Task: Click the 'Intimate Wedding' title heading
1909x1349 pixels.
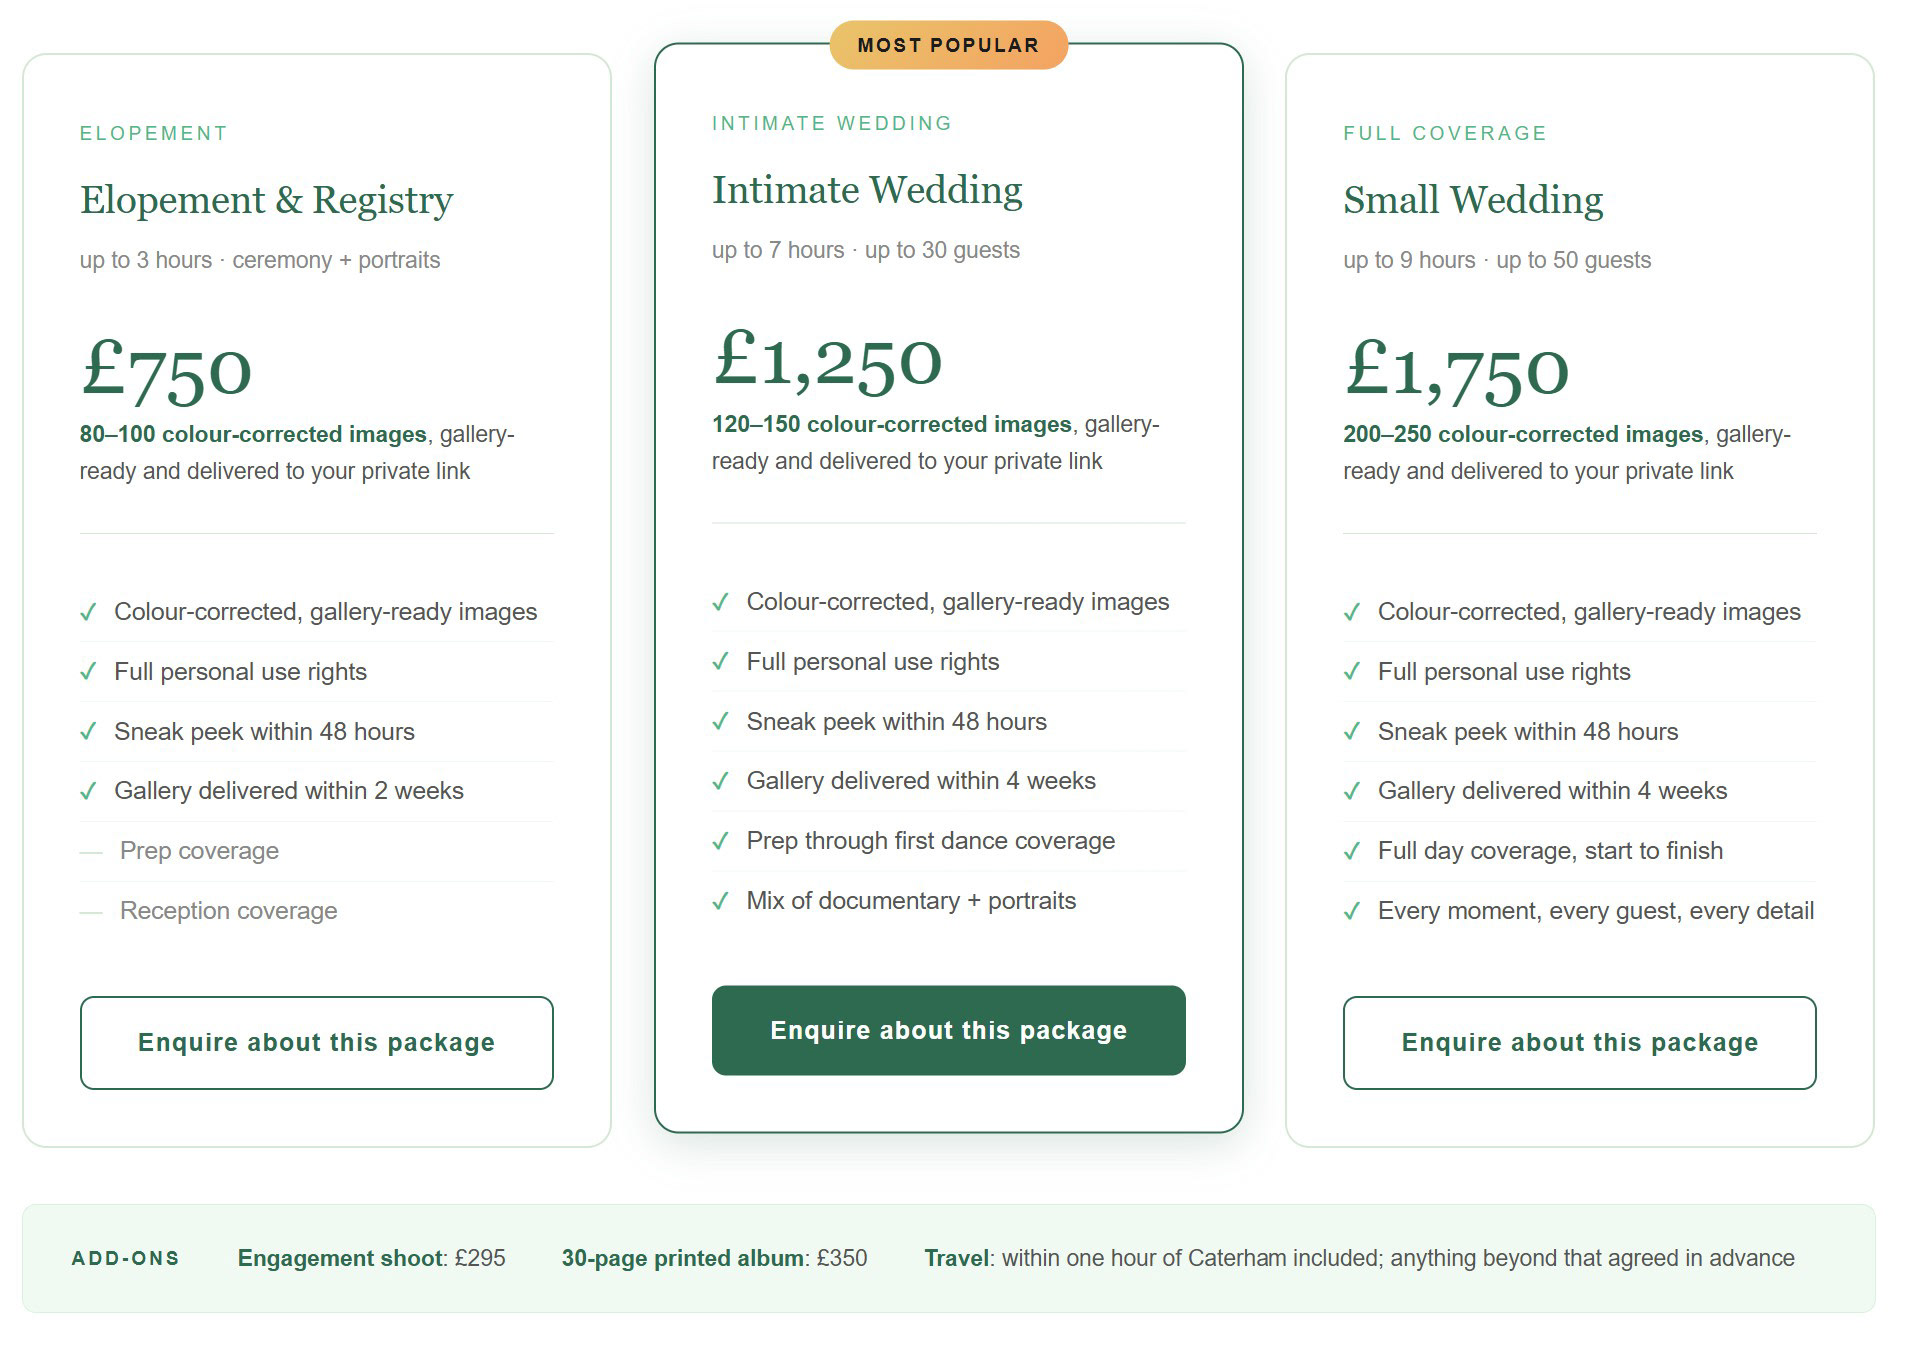Action: tap(867, 190)
